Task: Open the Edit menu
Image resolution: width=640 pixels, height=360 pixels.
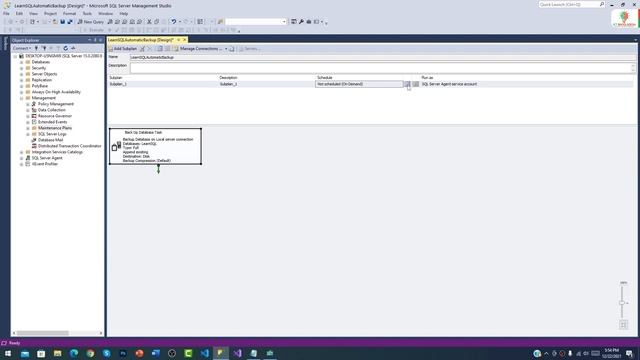Action: point(19,13)
